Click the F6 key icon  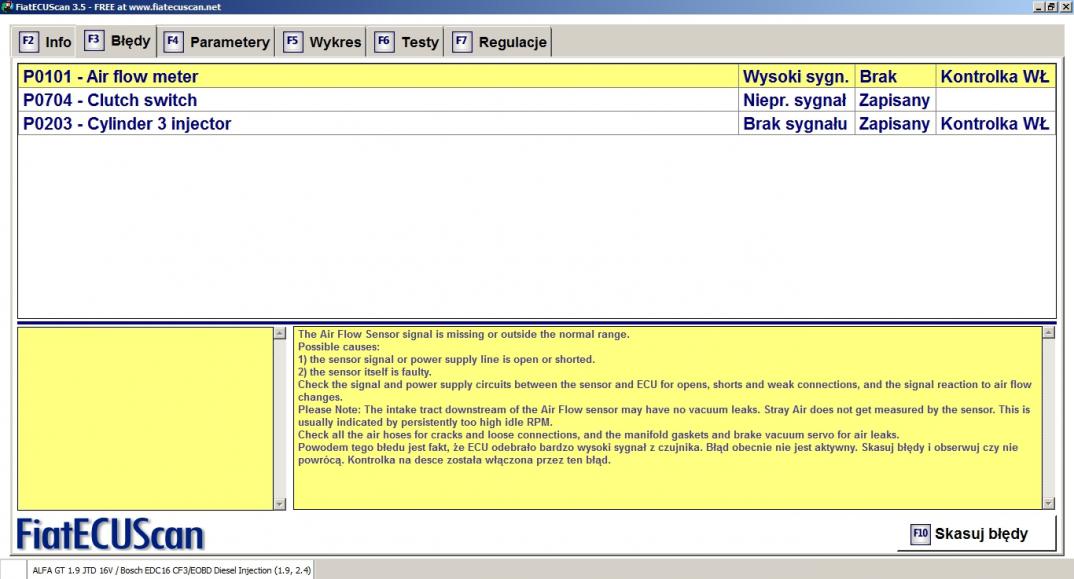click(384, 41)
